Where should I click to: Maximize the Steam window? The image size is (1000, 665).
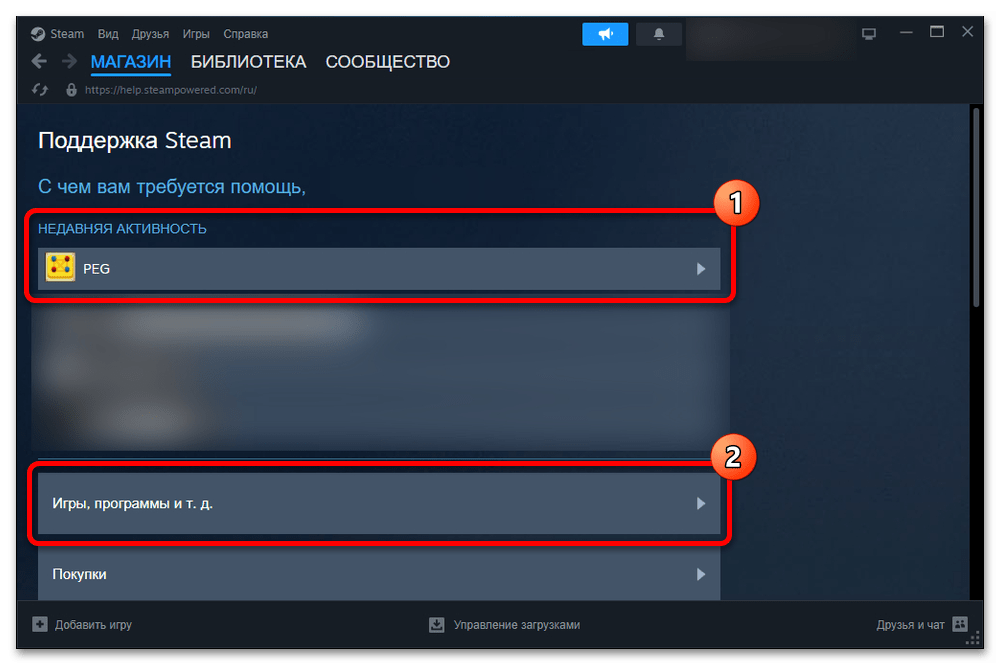click(x=936, y=32)
